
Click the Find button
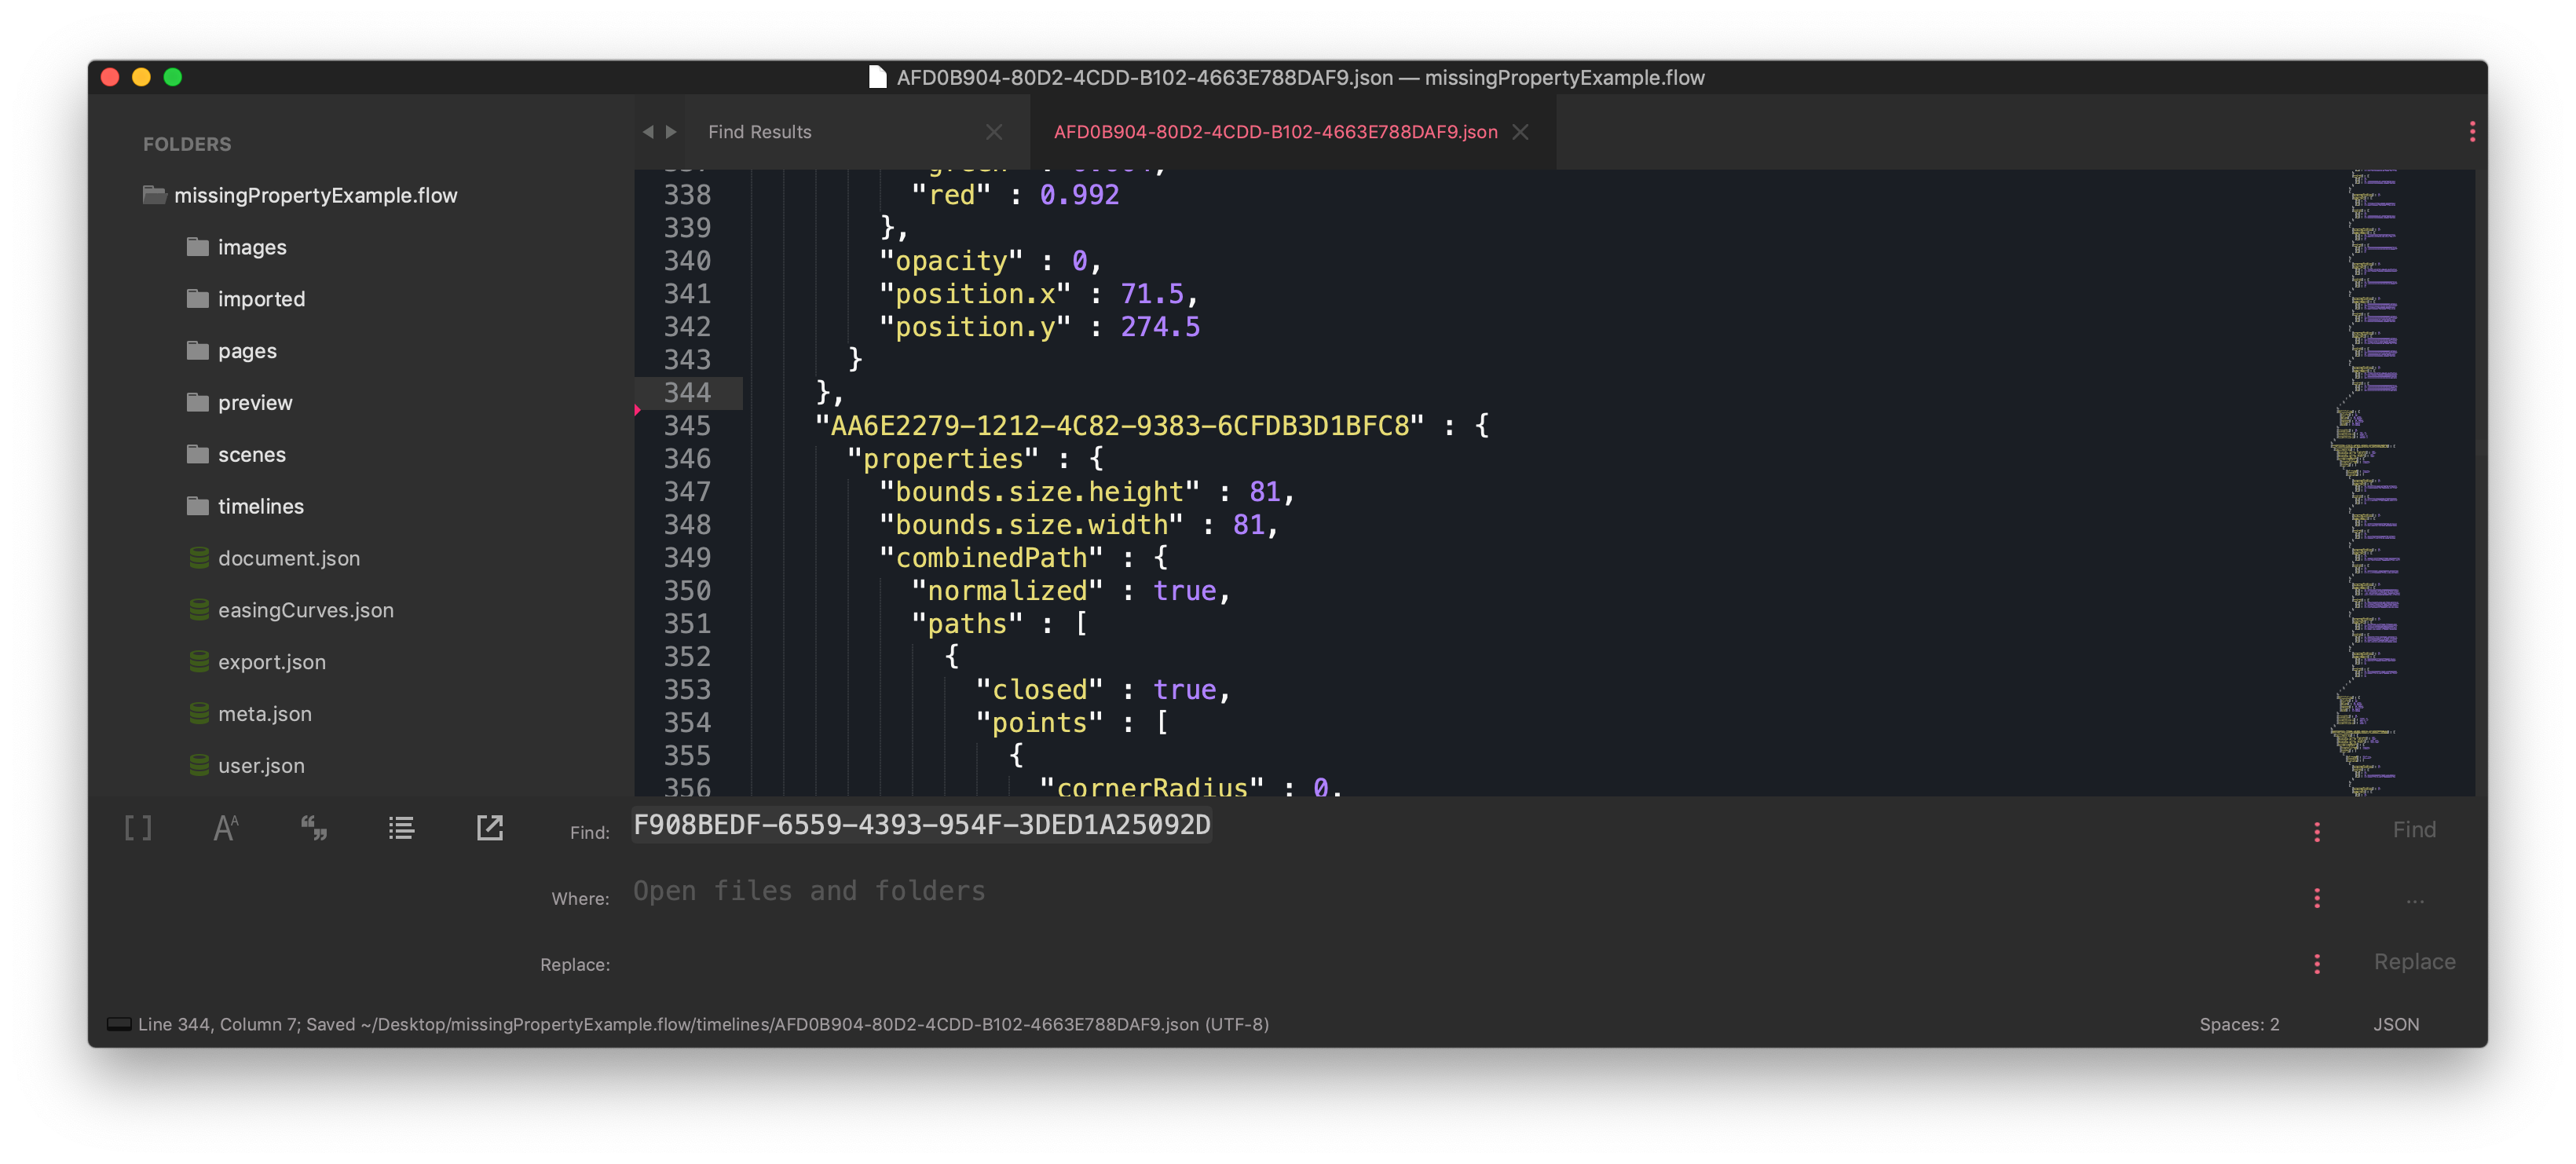pos(2414,829)
